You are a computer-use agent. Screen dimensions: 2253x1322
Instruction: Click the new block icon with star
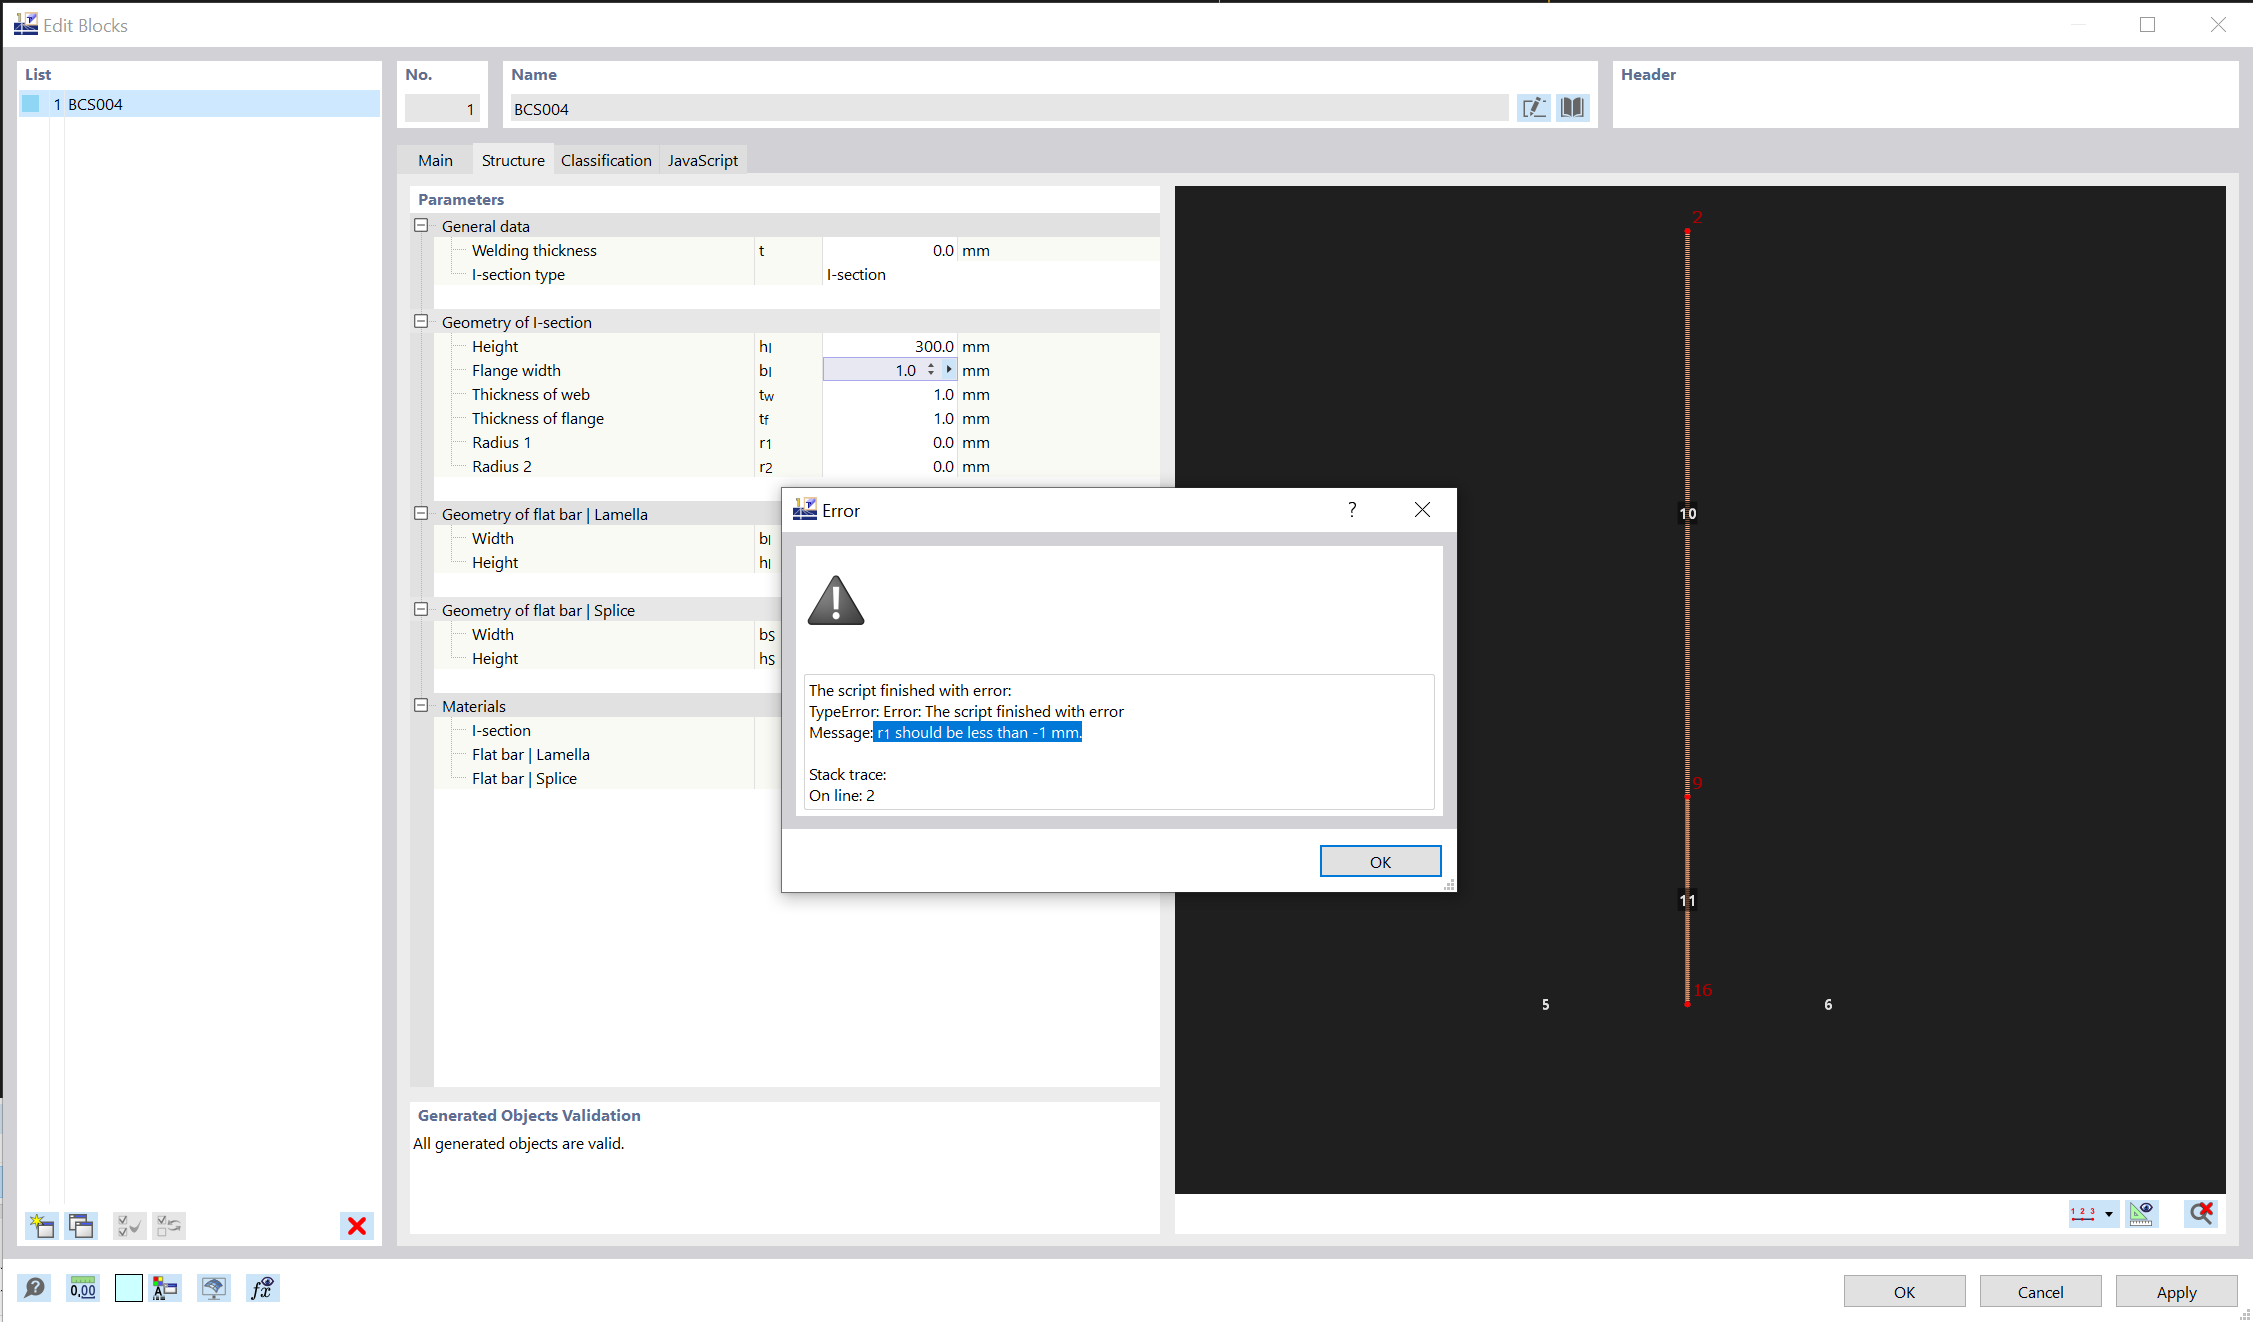[41, 1225]
